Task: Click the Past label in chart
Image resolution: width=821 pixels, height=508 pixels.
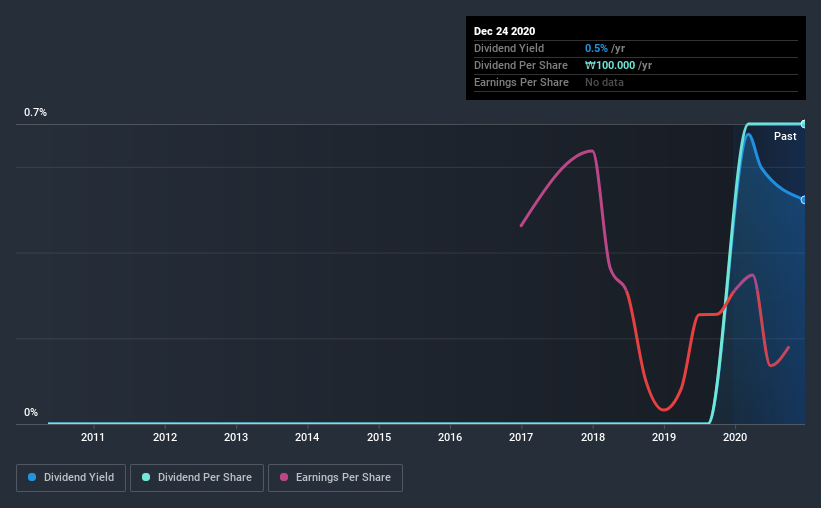Action: (x=785, y=136)
